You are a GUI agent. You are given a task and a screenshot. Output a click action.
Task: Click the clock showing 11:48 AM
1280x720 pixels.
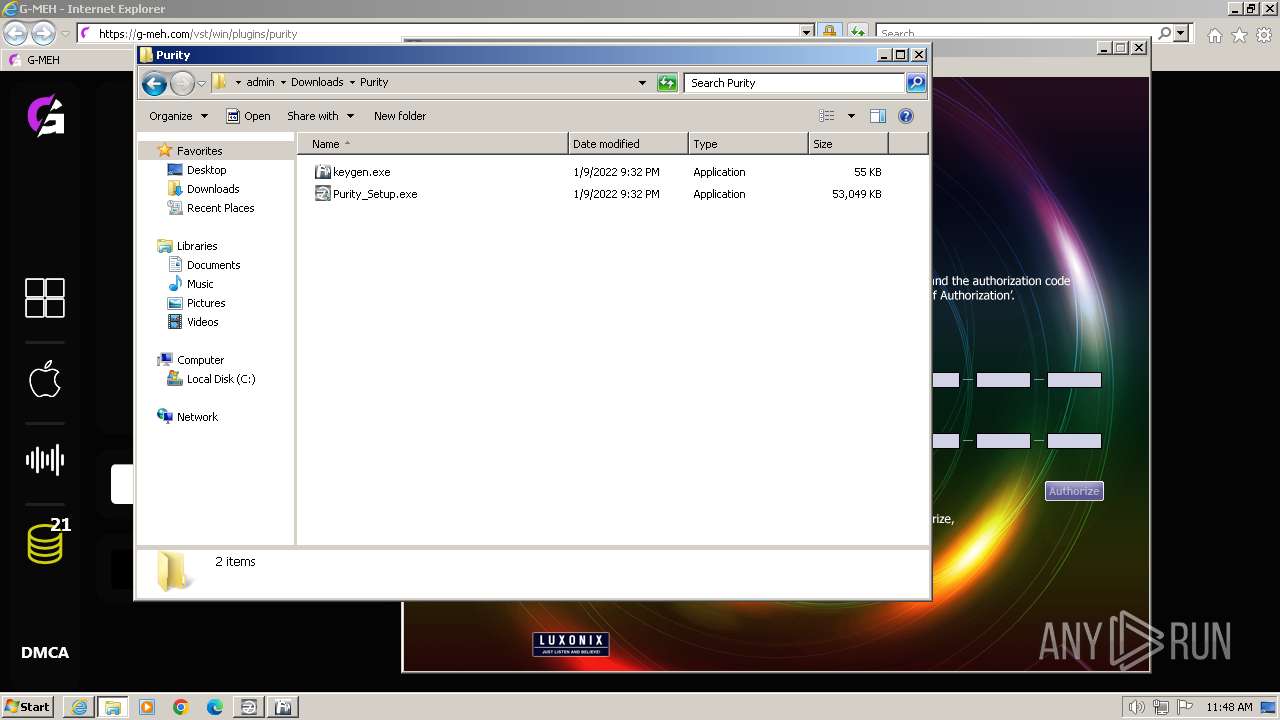coord(1229,707)
